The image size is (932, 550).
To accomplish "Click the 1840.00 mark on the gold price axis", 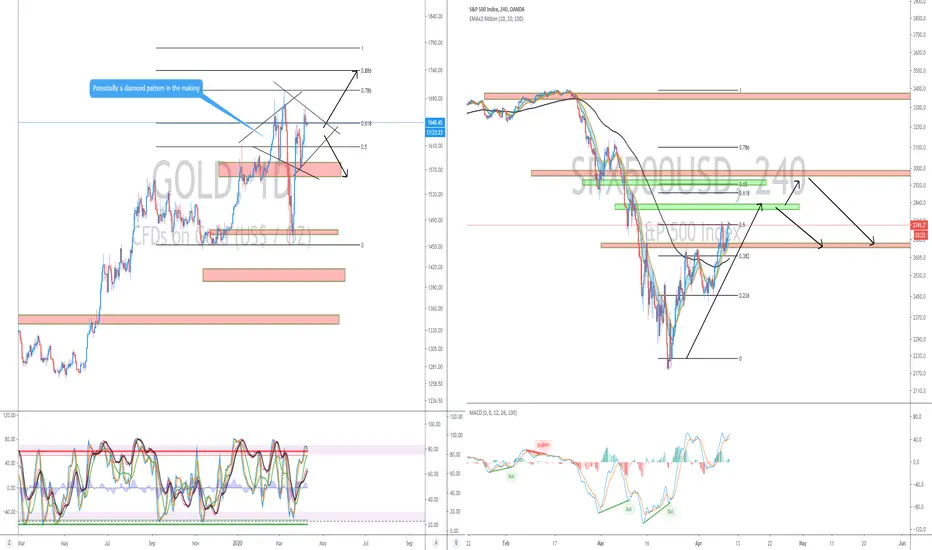I will tap(435, 16).
